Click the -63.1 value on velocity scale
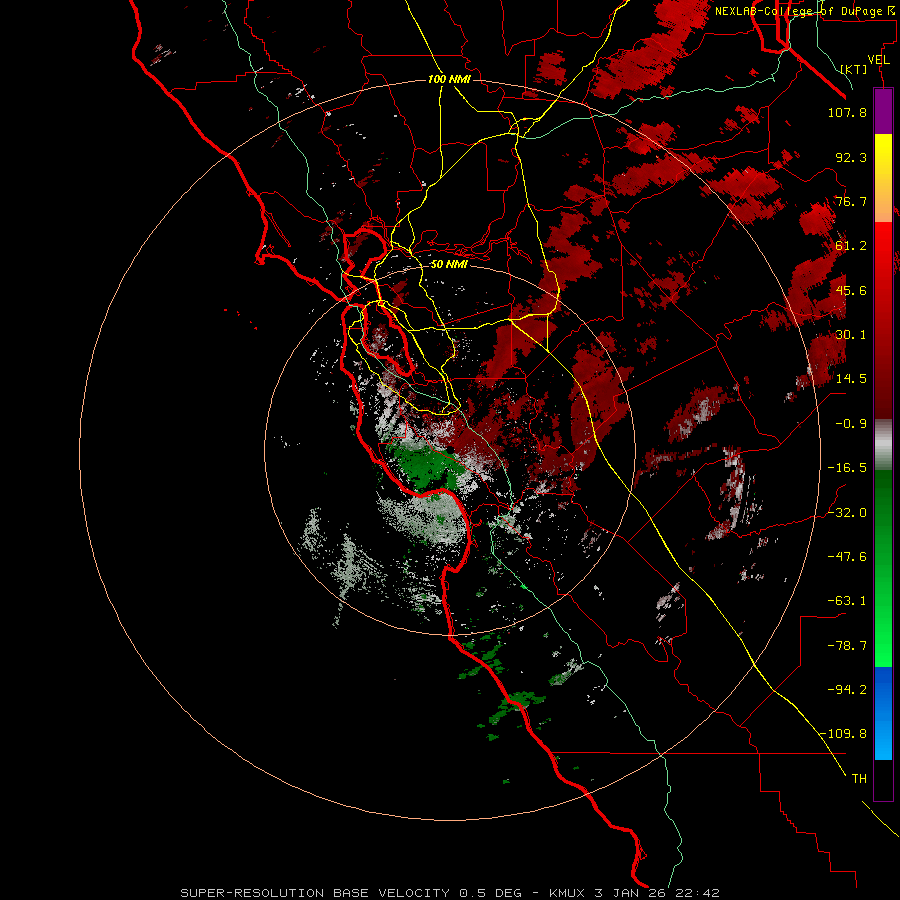The height and width of the screenshot is (900, 900). (847, 601)
